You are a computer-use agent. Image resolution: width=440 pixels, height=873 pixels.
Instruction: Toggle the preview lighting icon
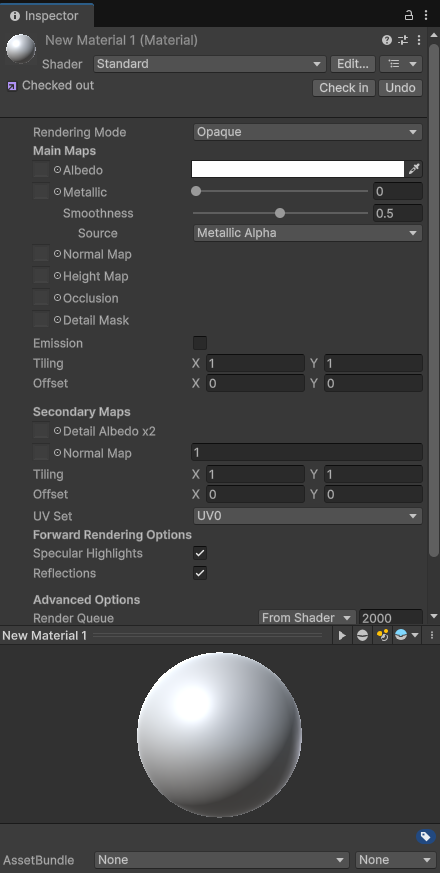[382, 635]
